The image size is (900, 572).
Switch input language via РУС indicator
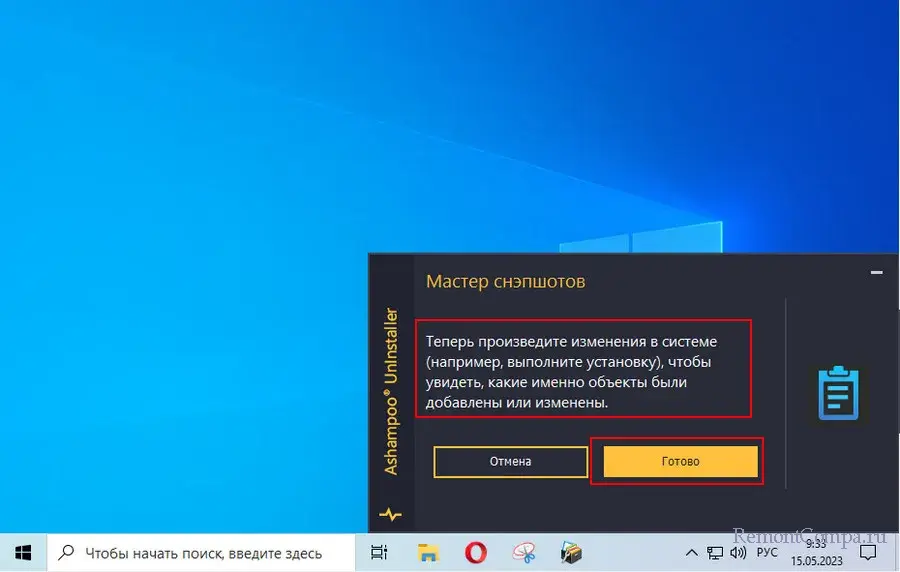pyautogui.click(x=767, y=552)
